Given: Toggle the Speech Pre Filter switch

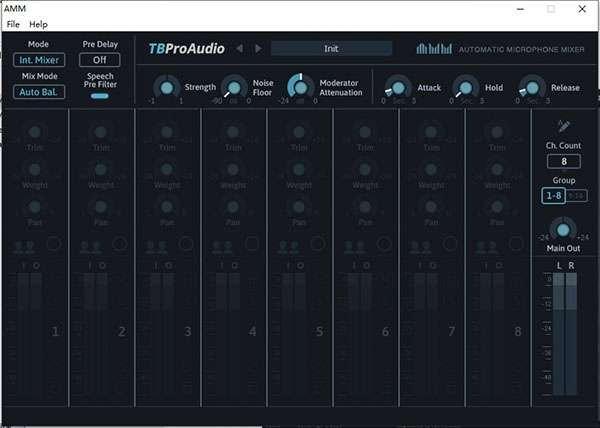Looking at the screenshot, I should pyautogui.click(x=99, y=96).
